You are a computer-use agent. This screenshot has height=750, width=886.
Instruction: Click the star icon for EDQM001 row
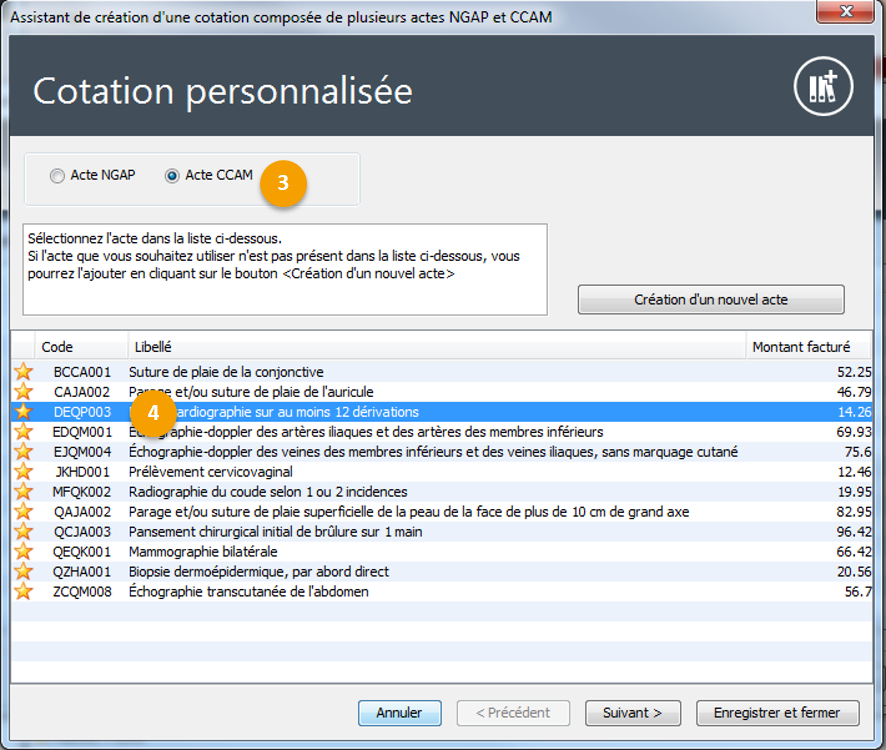(x=23, y=432)
